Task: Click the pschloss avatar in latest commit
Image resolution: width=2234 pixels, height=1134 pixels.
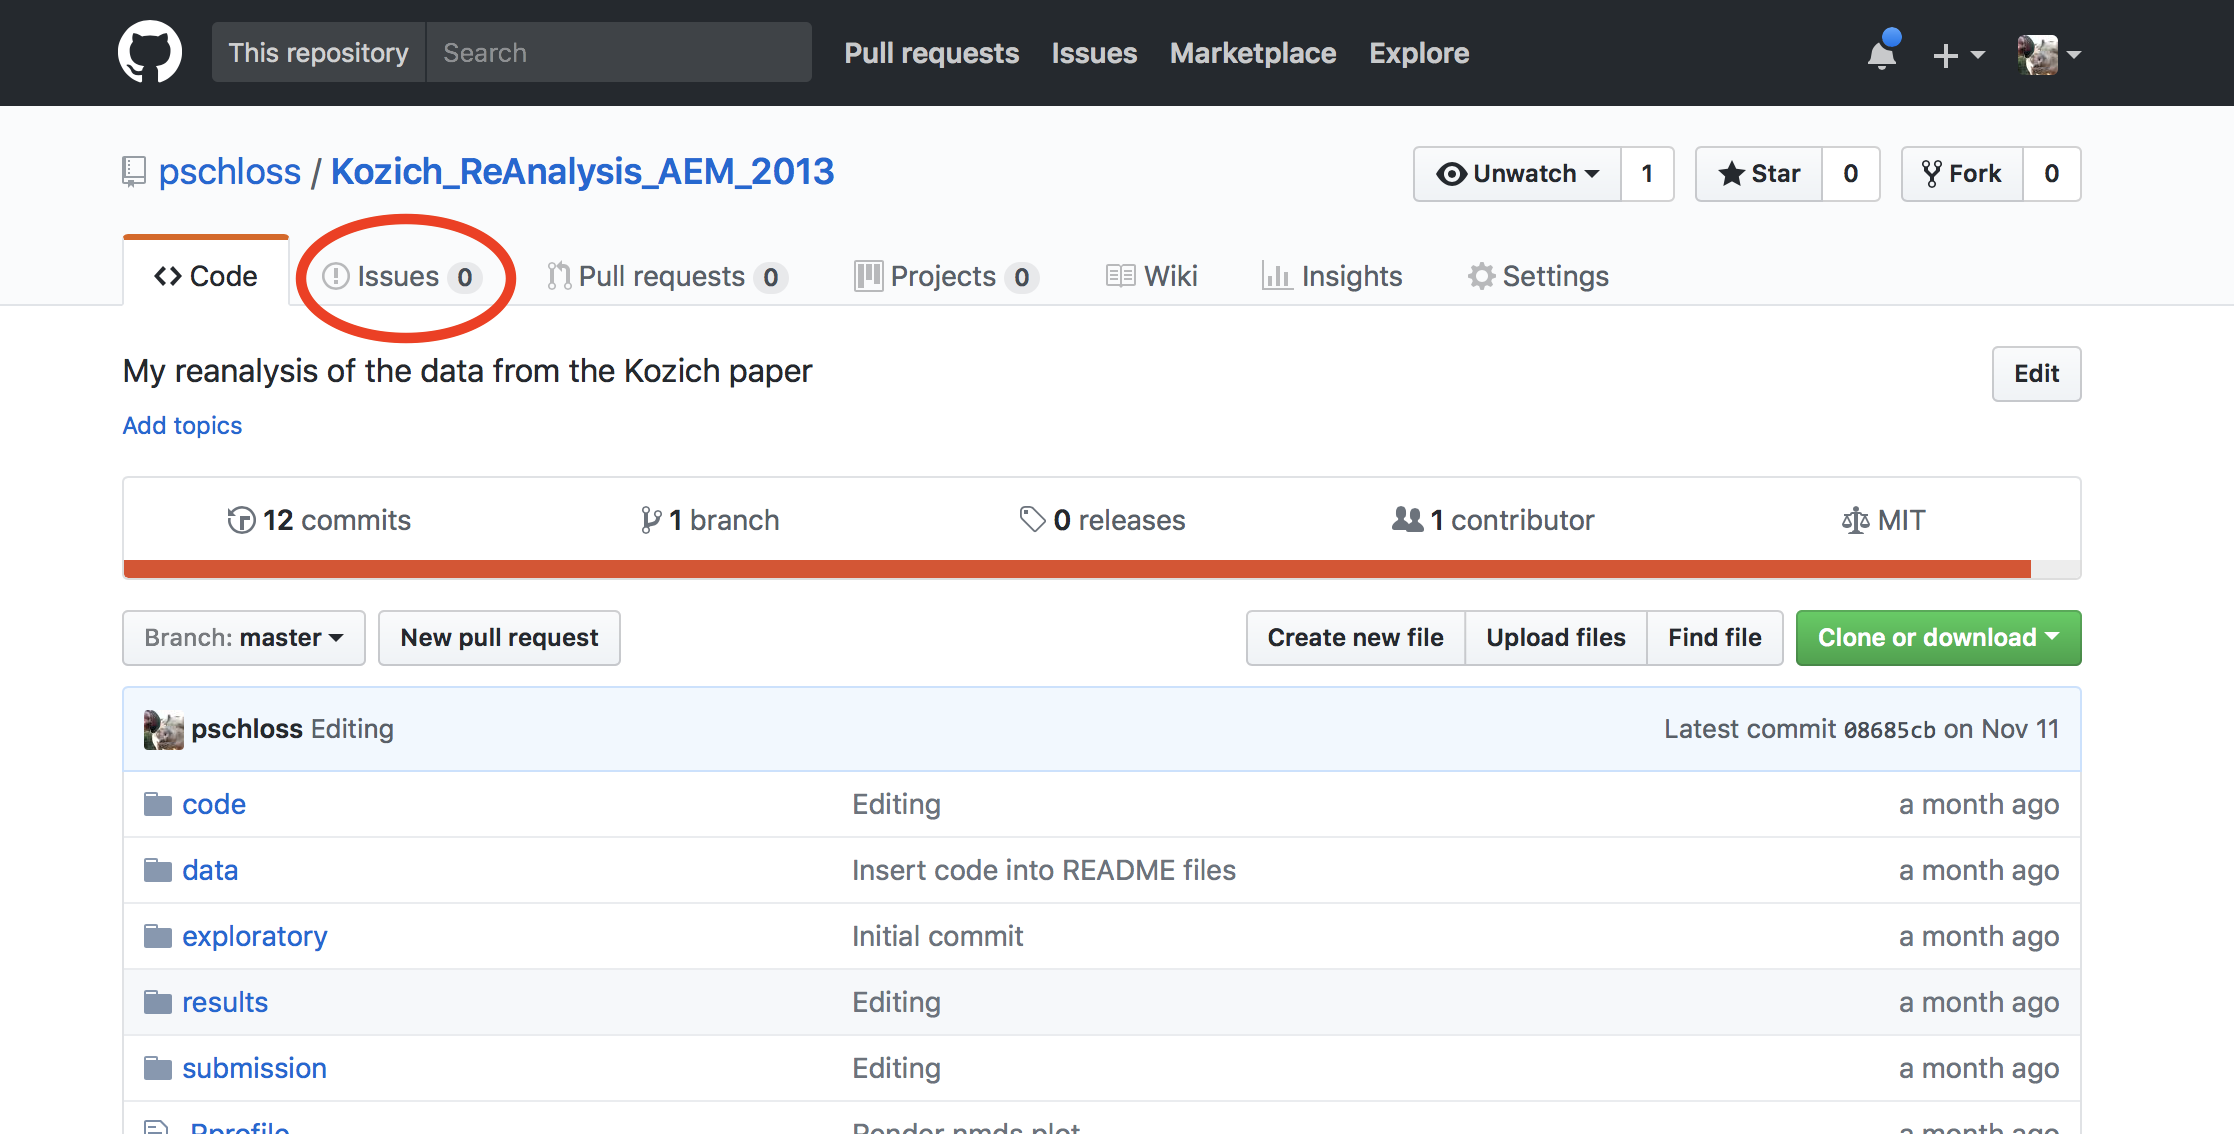Action: click(164, 729)
